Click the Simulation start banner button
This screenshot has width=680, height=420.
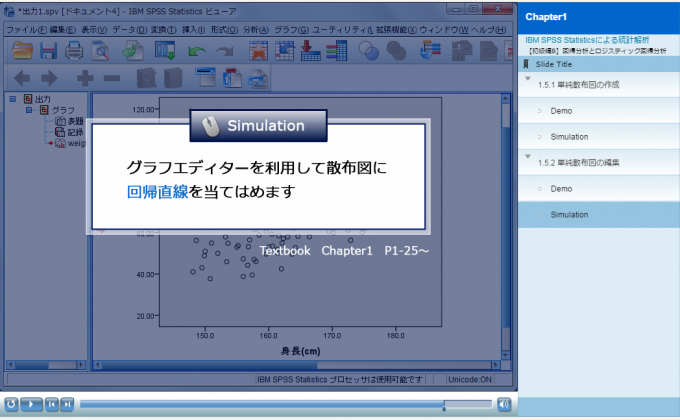[258, 126]
